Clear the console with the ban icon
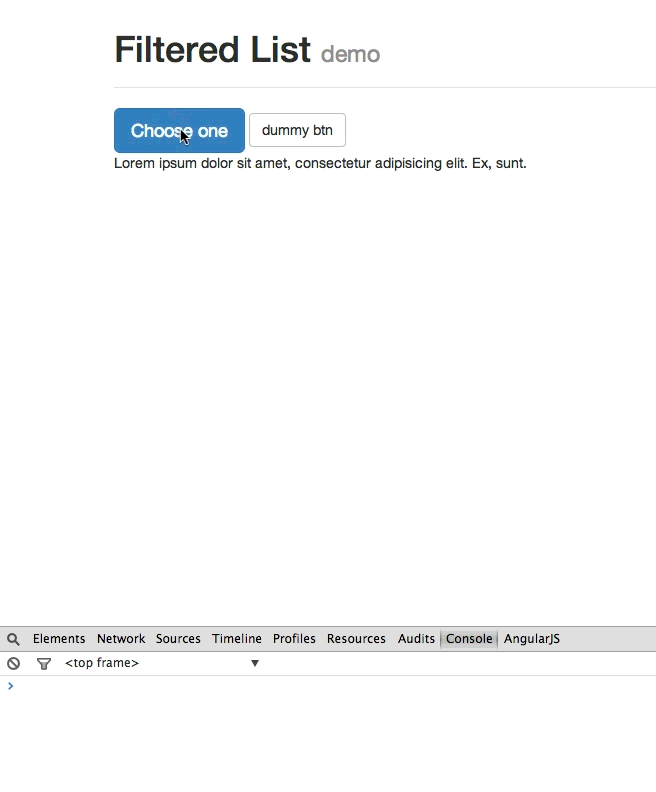 14,663
